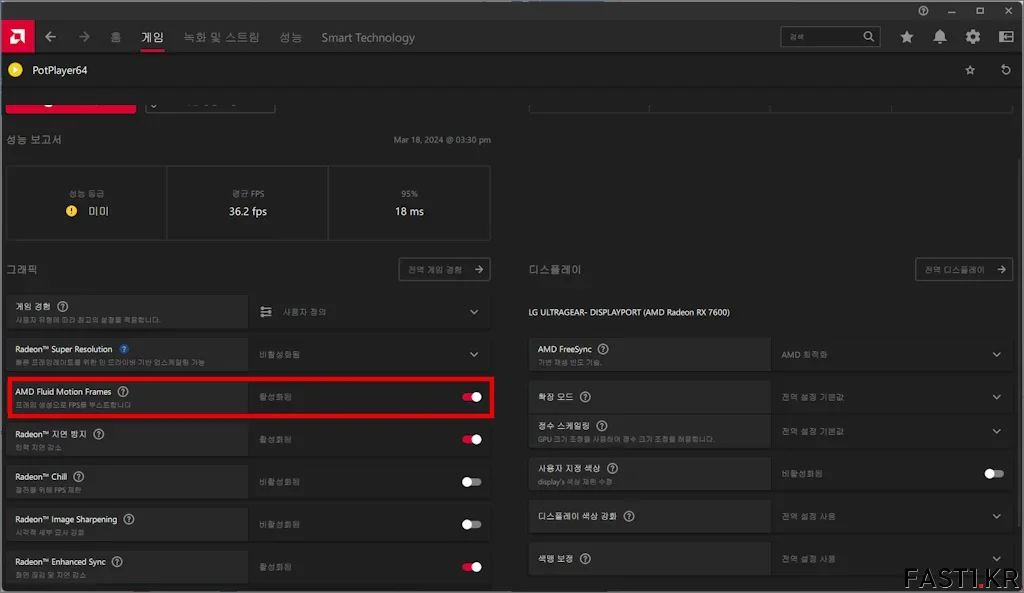Open favorites star in top bar
The height and width of the screenshot is (593, 1024).
point(906,37)
